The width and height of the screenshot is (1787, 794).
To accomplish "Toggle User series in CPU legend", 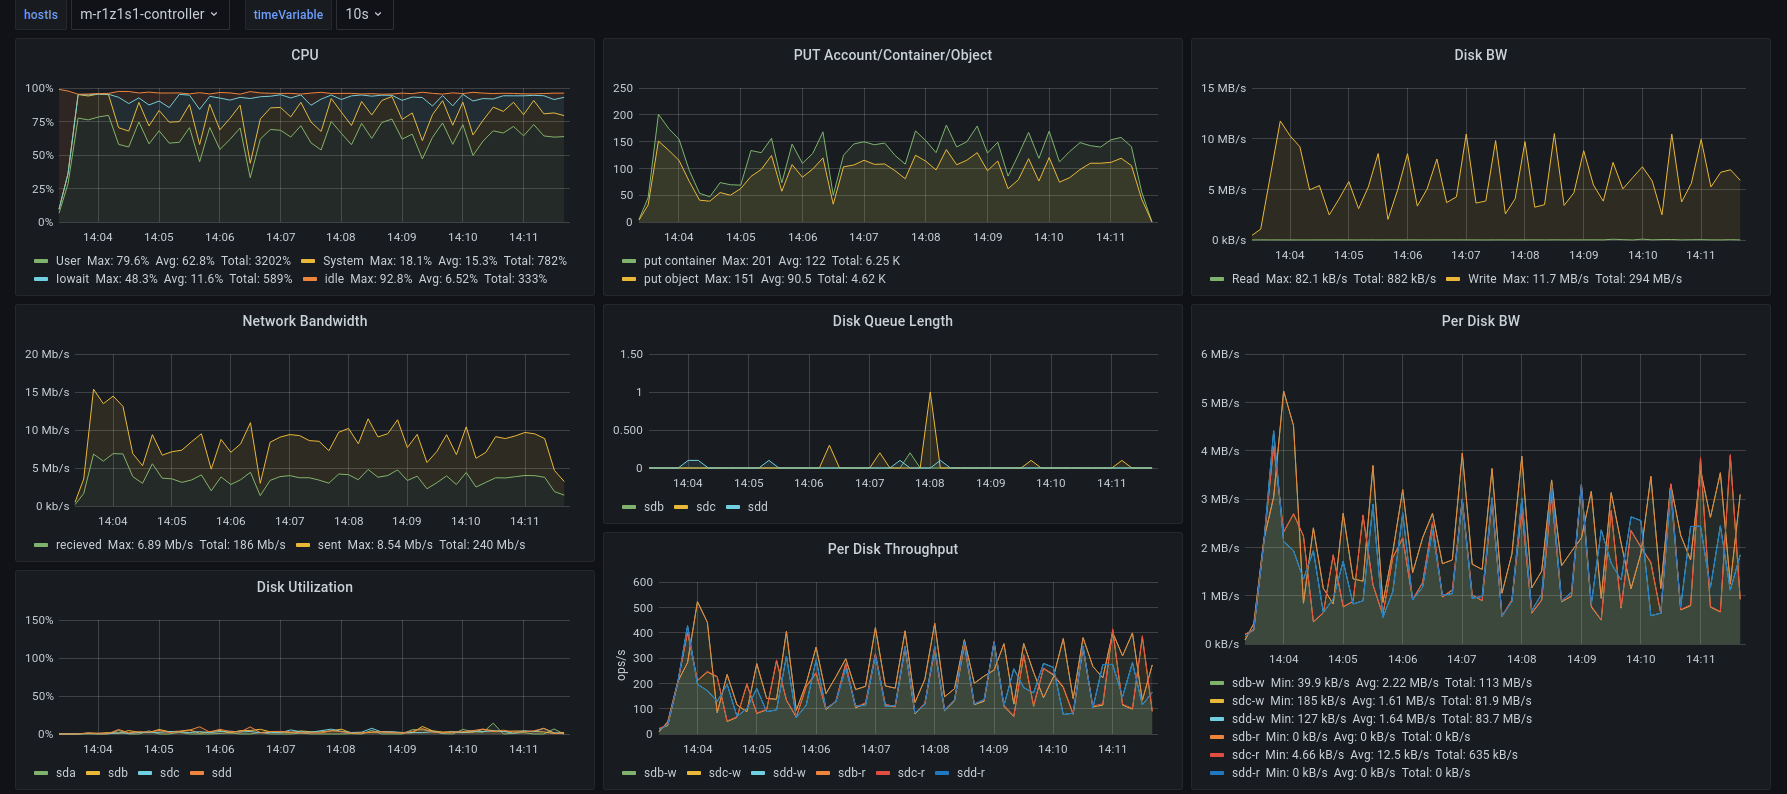I will pyautogui.click(x=68, y=261).
